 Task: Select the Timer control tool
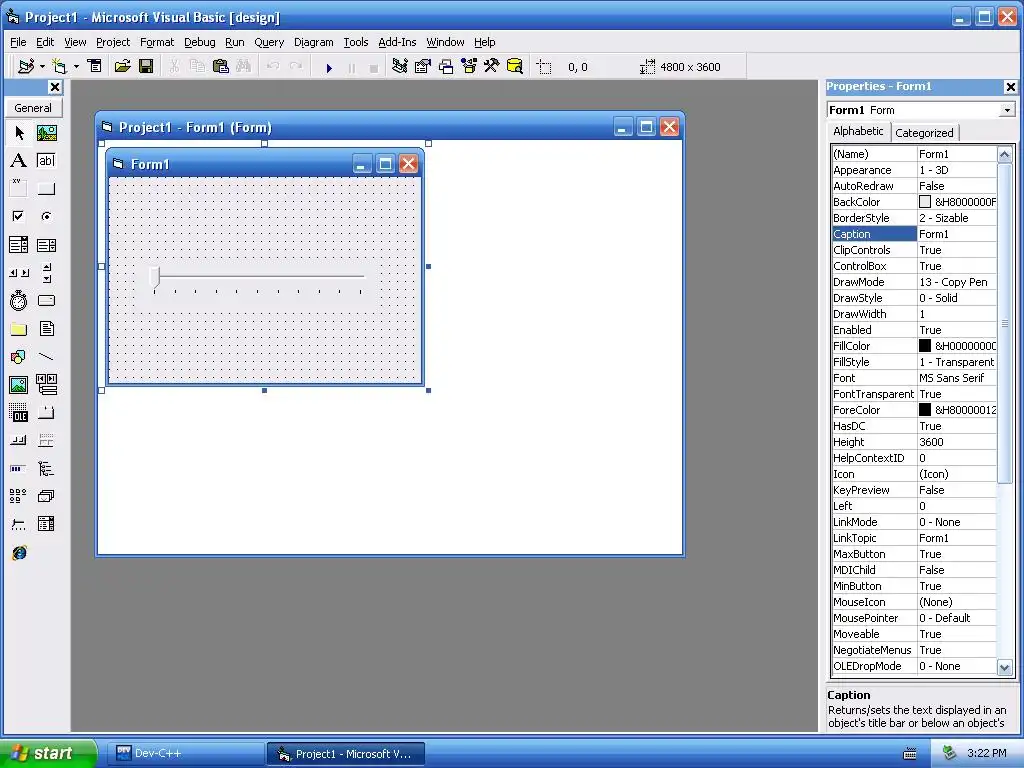(x=19, y=300)
